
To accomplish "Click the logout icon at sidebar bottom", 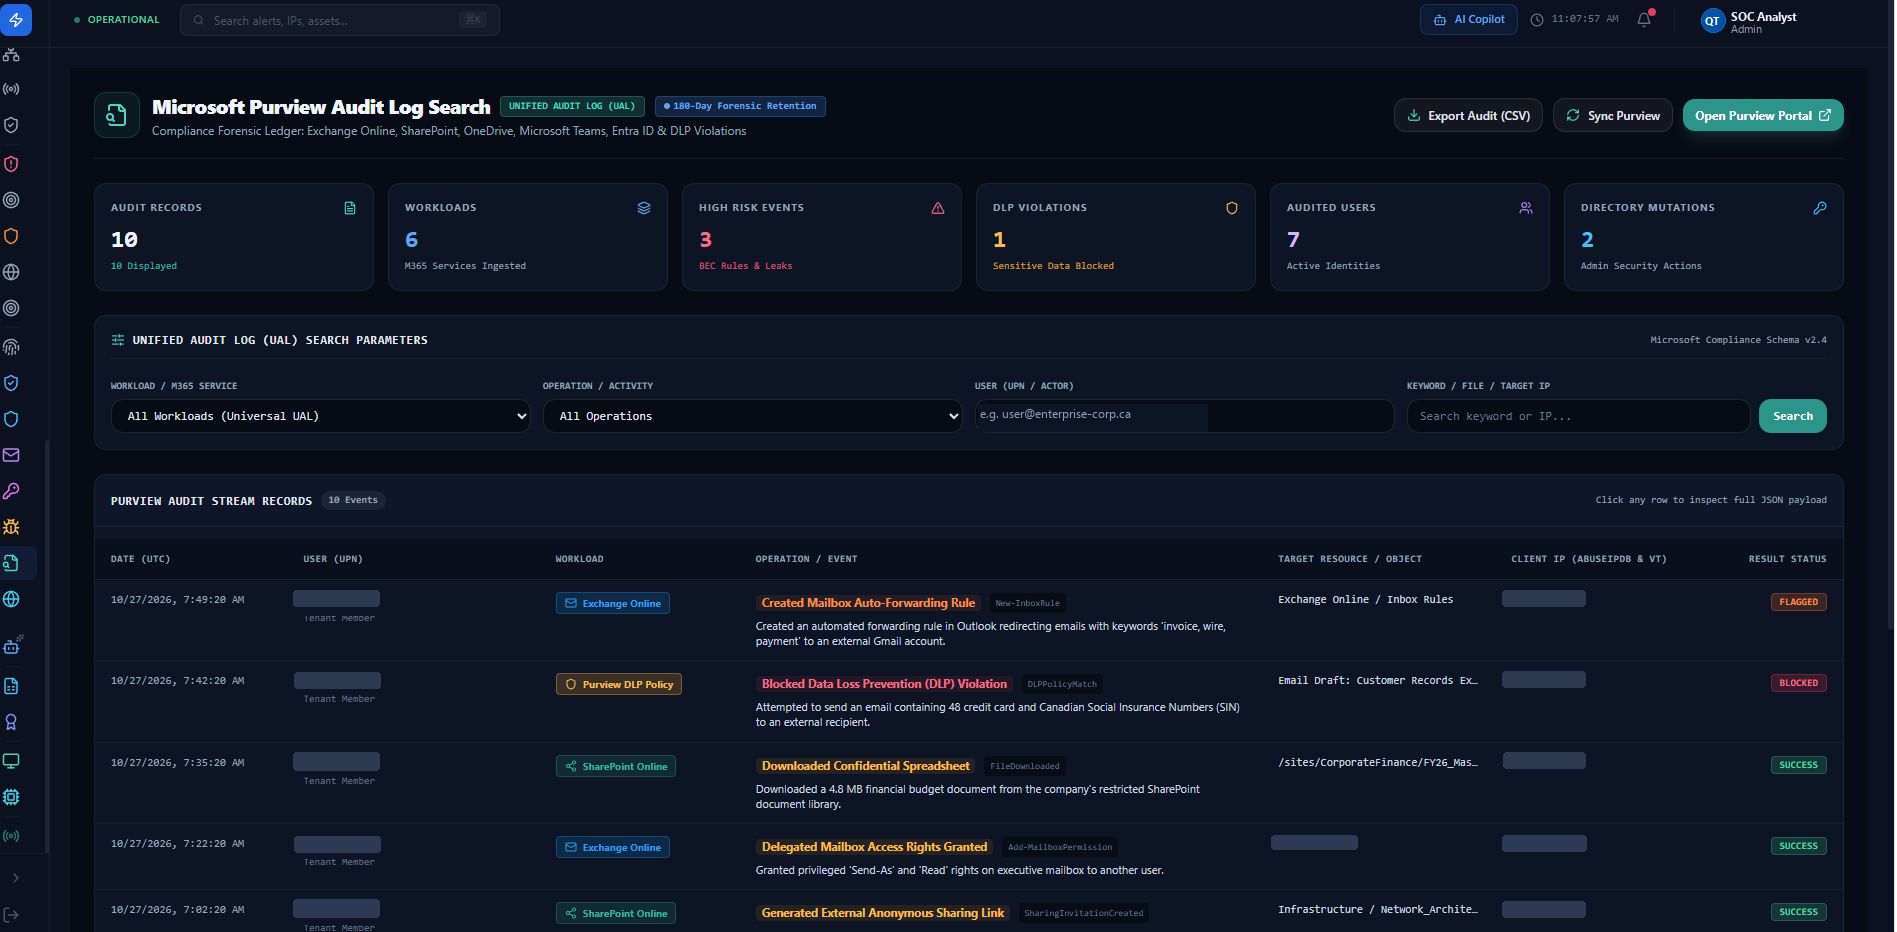I will click(x=11, y=914).
